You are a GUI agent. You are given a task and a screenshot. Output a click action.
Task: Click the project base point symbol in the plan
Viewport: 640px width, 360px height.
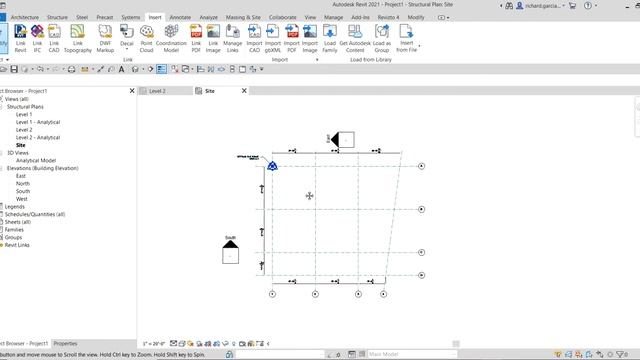(272, 166)
